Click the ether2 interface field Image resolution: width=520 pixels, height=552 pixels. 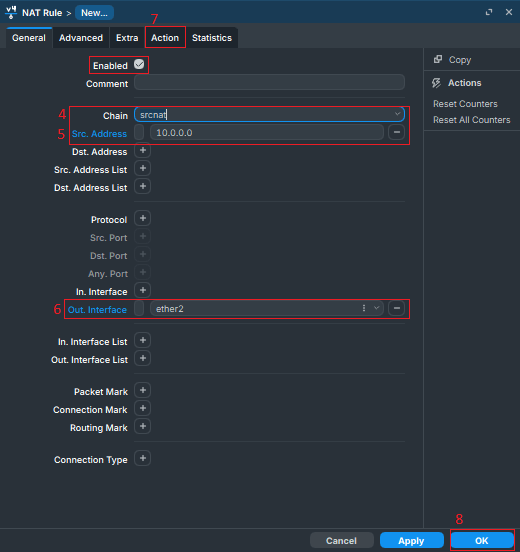[267, 308]
